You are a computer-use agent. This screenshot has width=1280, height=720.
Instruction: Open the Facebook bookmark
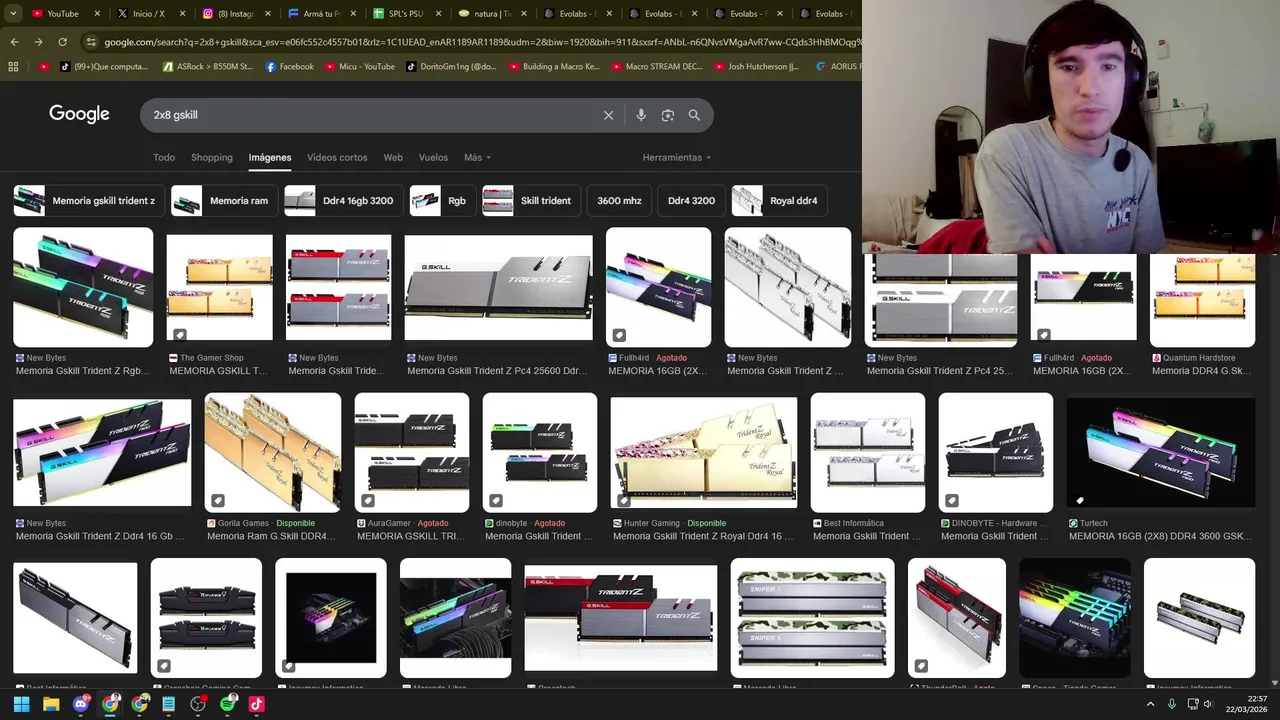(290, 67)
